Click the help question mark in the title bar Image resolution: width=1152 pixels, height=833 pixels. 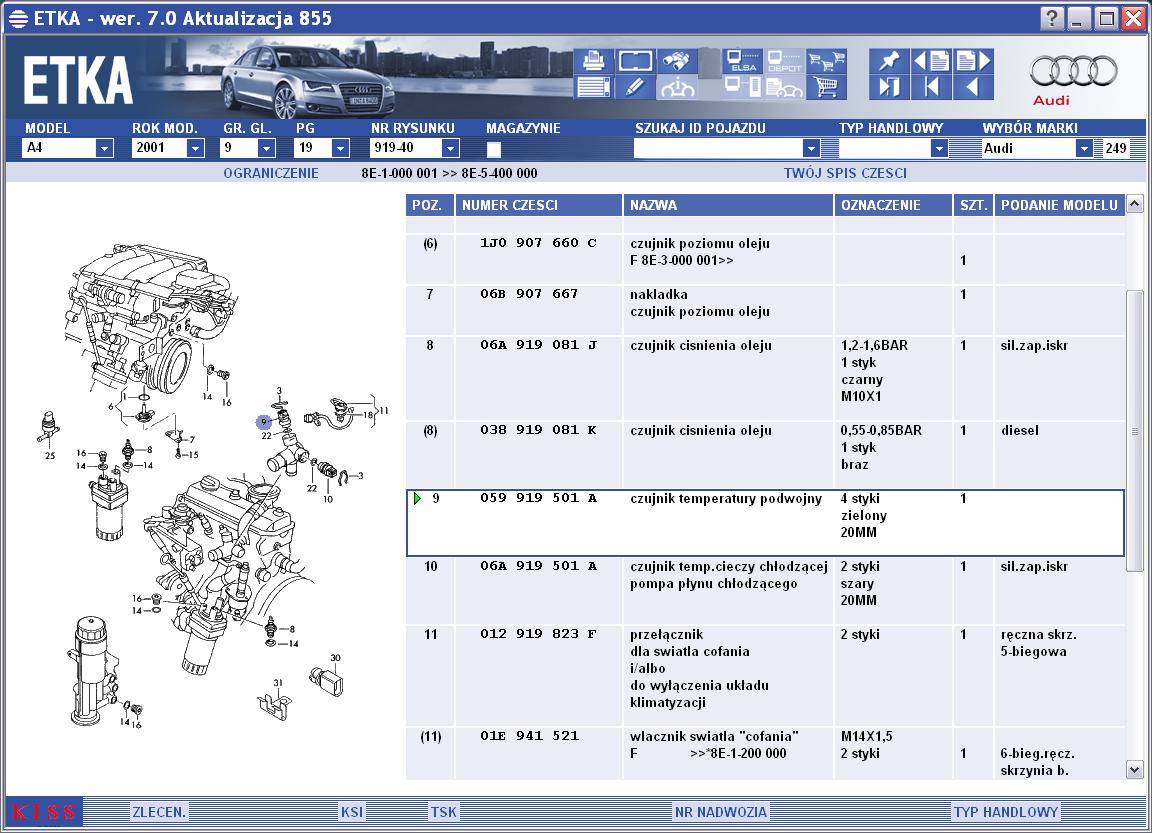pyautogui.click(x=1052, y=18)
